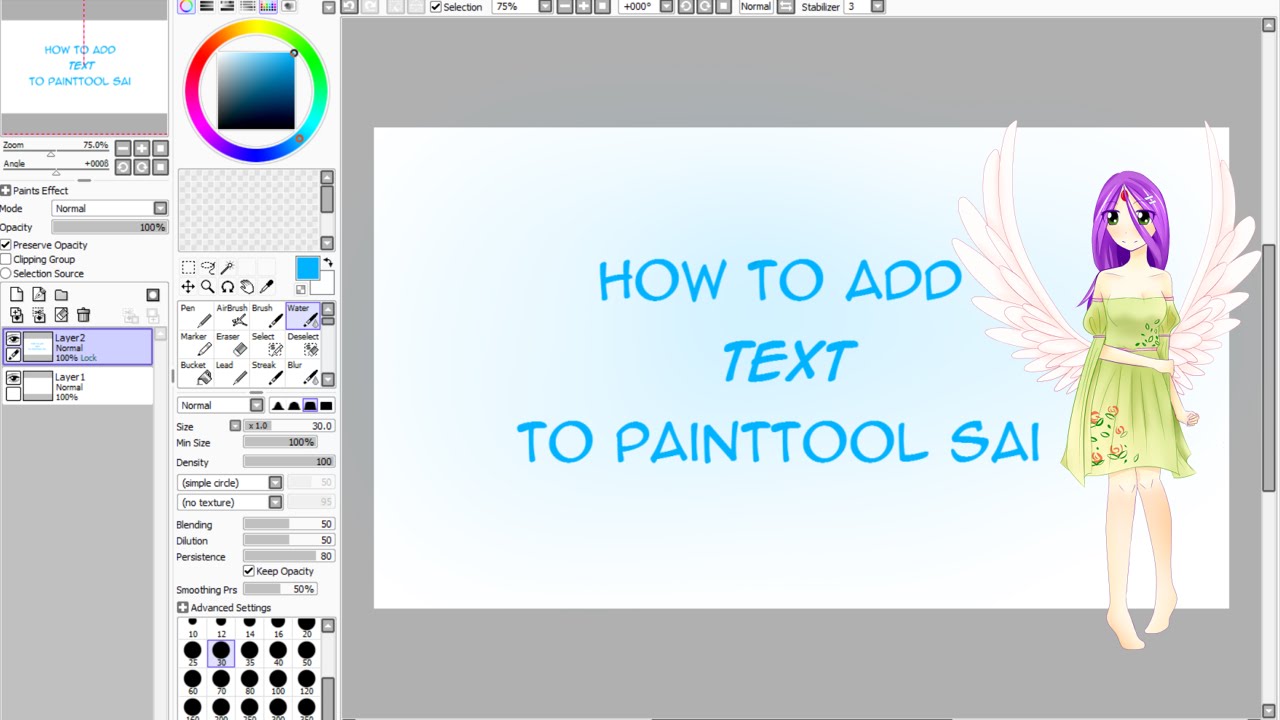Select brush size 35 preset
The height and width of the screenshot is (720, 1280).
pyautogui.click(x=249, y=654)
